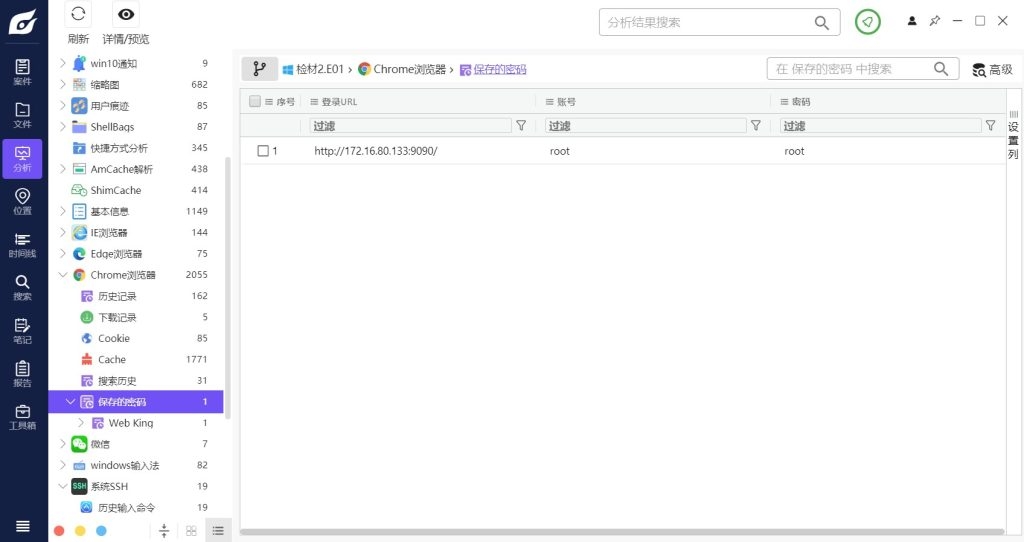
Task: Click the 高级 advanced search button
Action: (992, 69)
